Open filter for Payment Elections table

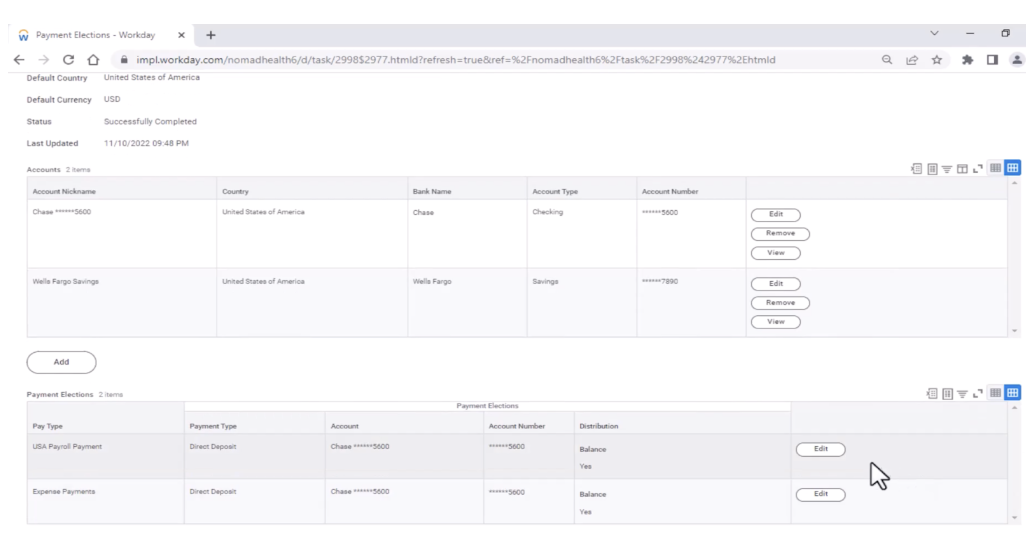pyautogui.click(x=962, y=394)
